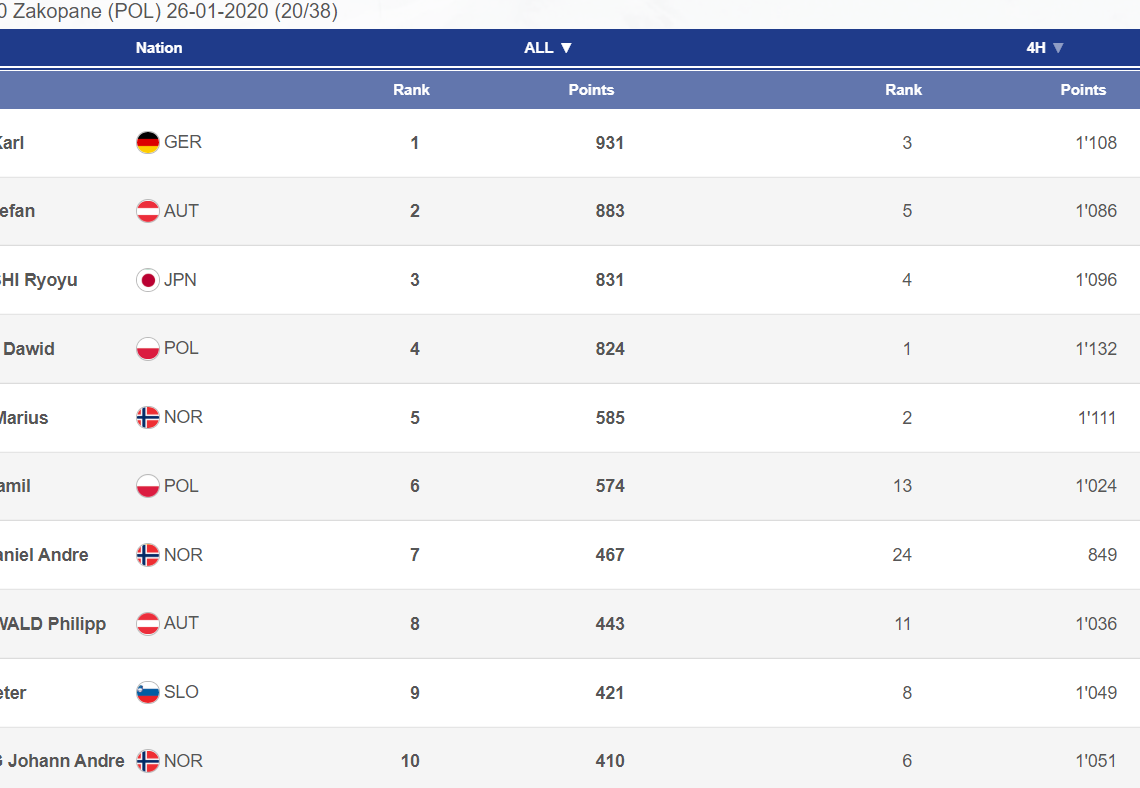
Task: Open the 4H column sort dropdown
Action: [x=1058, y=48]
